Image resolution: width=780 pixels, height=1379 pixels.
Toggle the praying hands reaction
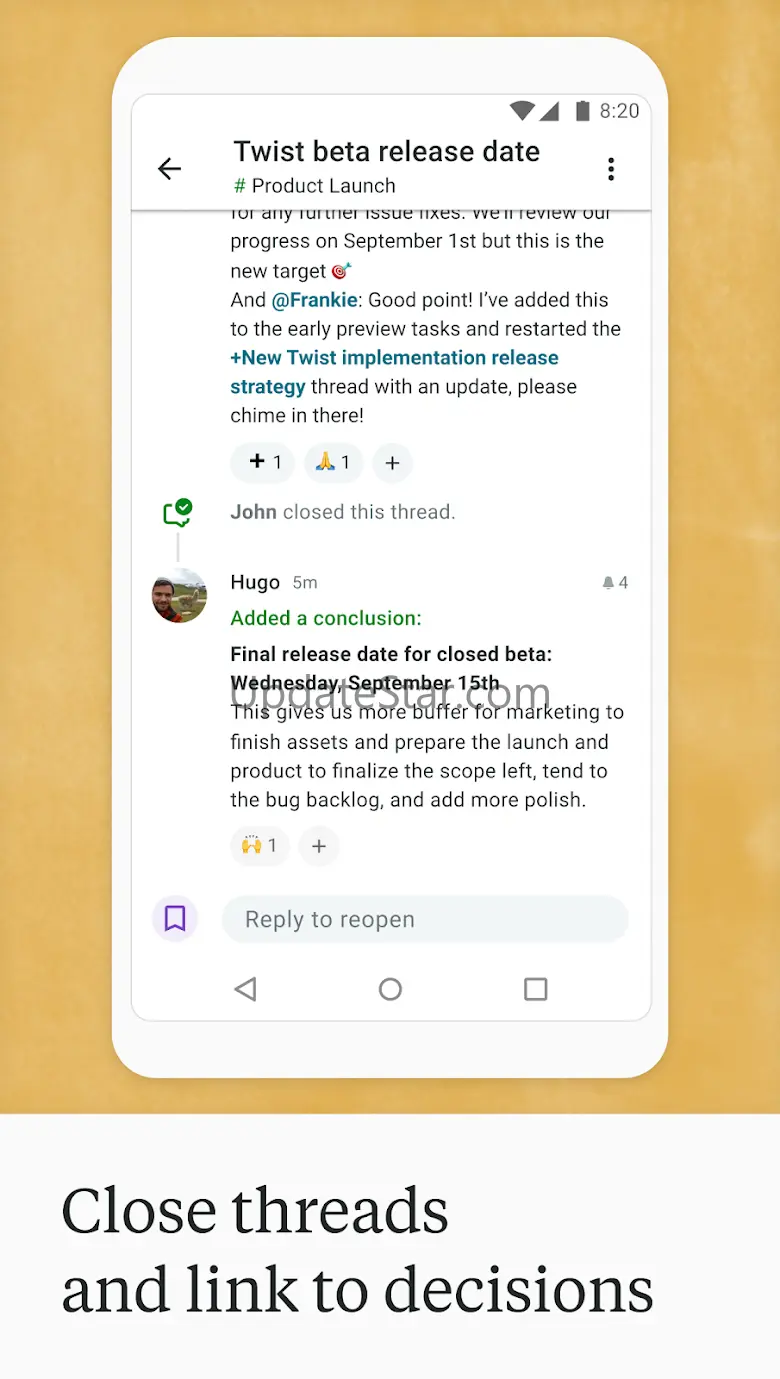coord(333,462)
